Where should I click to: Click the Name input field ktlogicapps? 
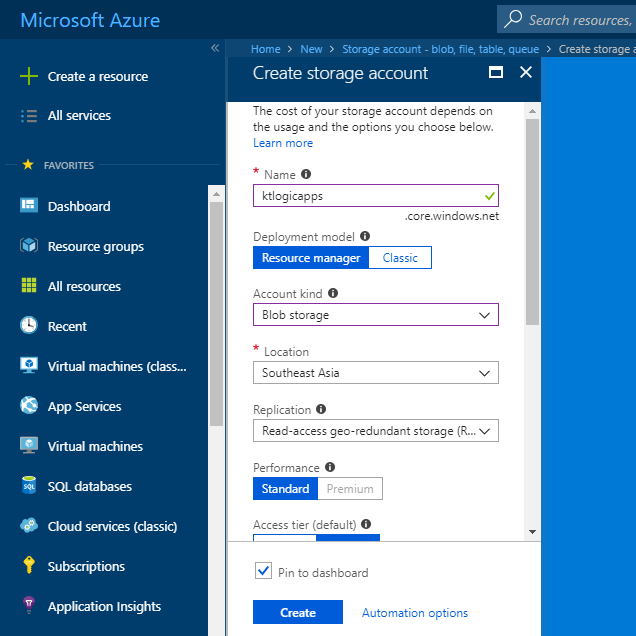[376, 196]
